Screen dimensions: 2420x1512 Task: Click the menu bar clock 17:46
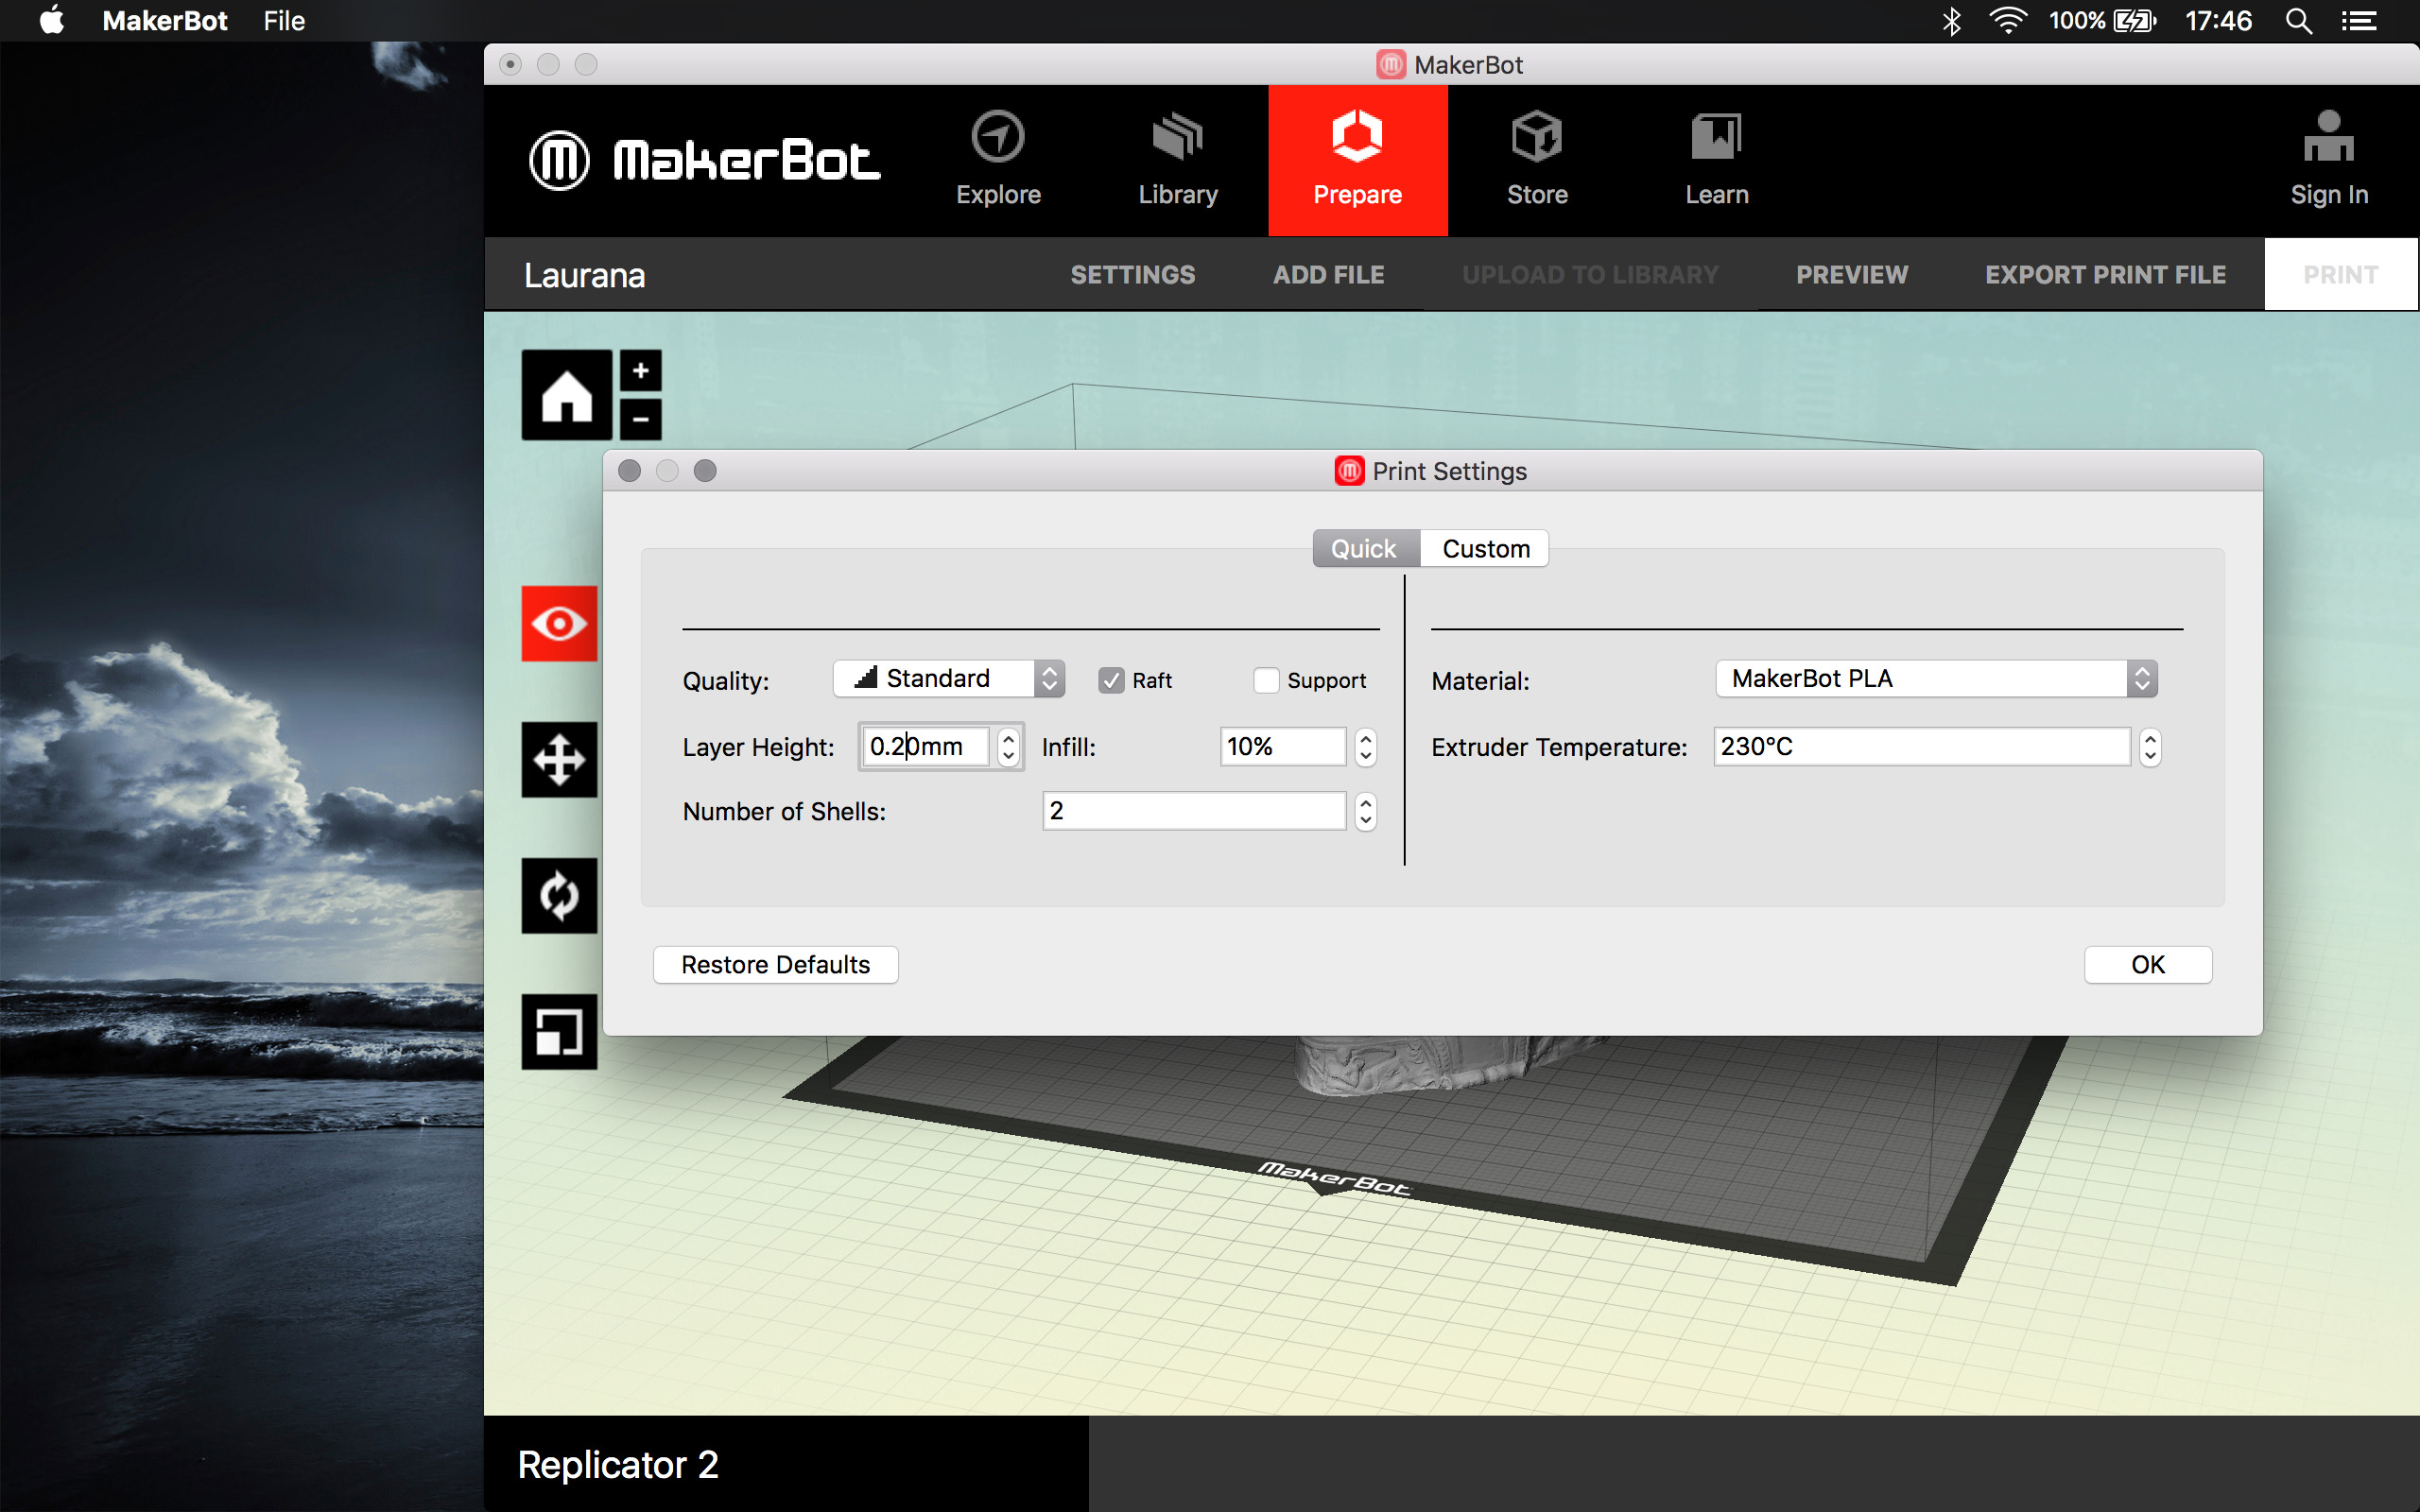click(x=2218, y=20)
